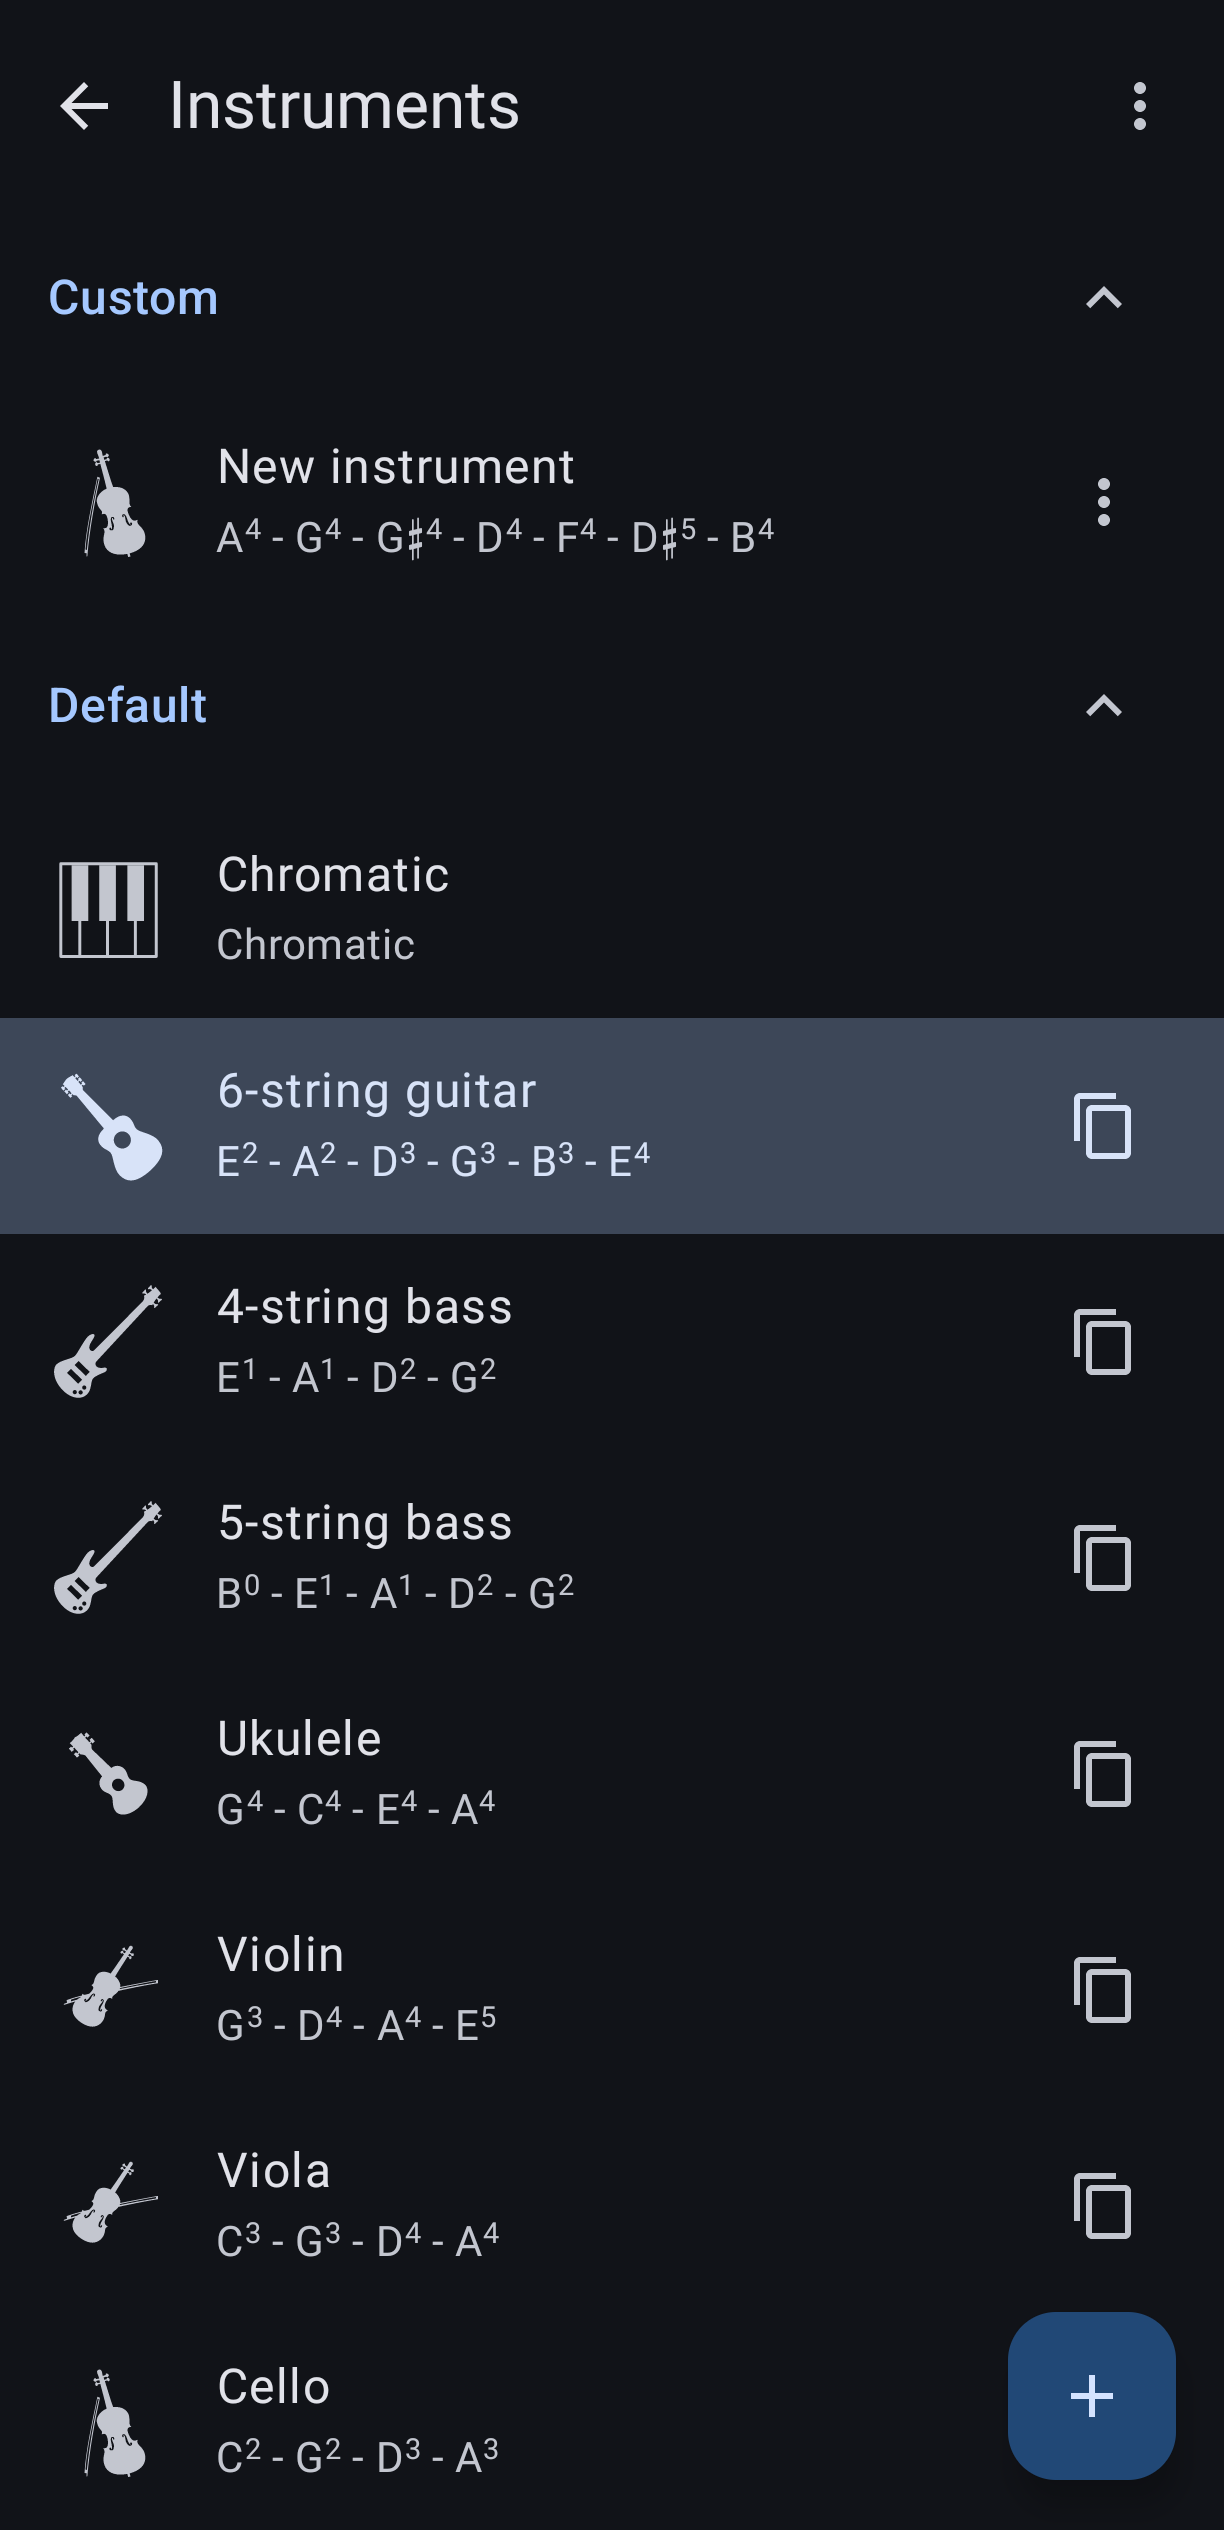Duplicate the 5-string bass instrument
The image size is (1224, 2530).
point(1102,1558)
